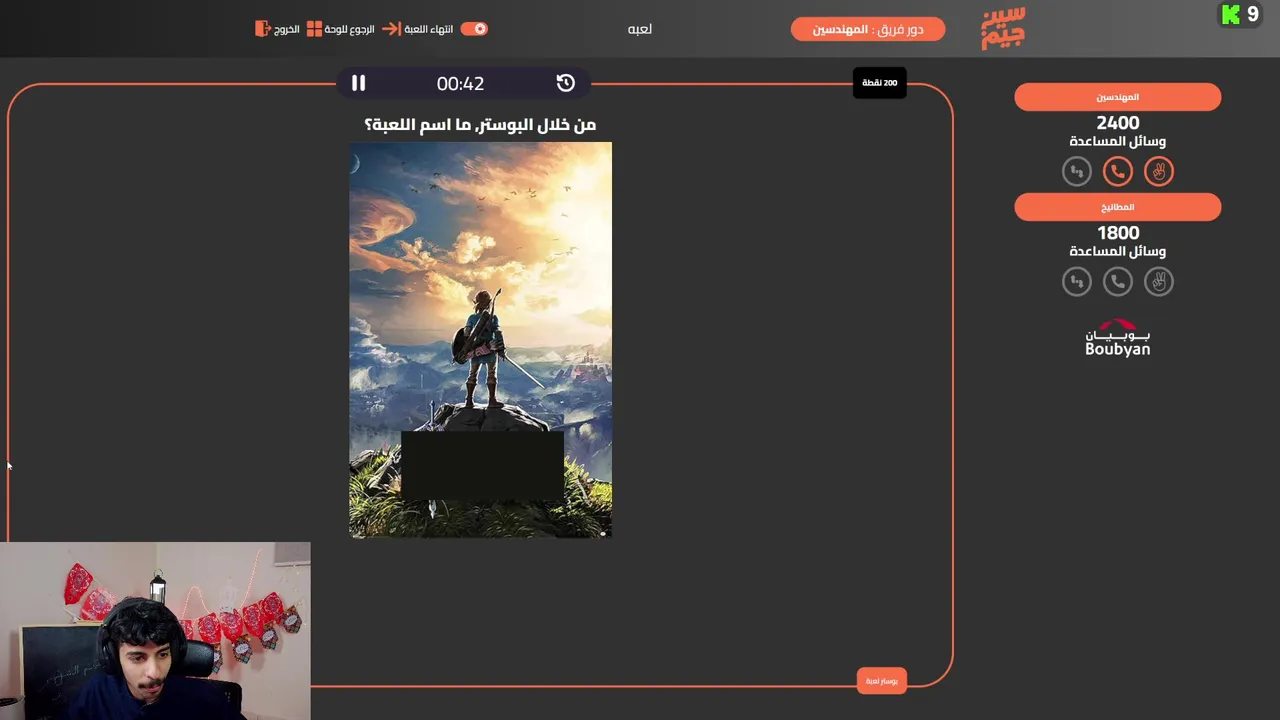The width and height of the screenshot is (1280, 720).
Task: Pause the question countdown timer
Action: 358,84
